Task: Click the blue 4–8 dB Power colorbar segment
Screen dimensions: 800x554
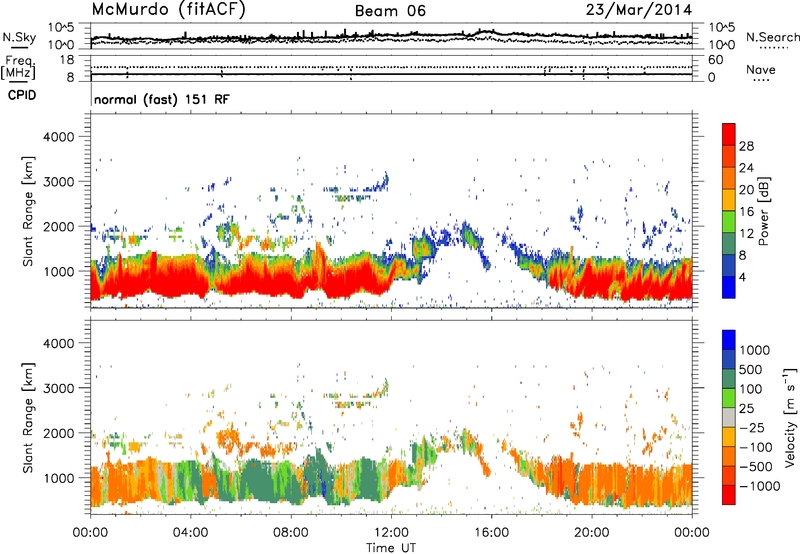Action: point(729,266)
